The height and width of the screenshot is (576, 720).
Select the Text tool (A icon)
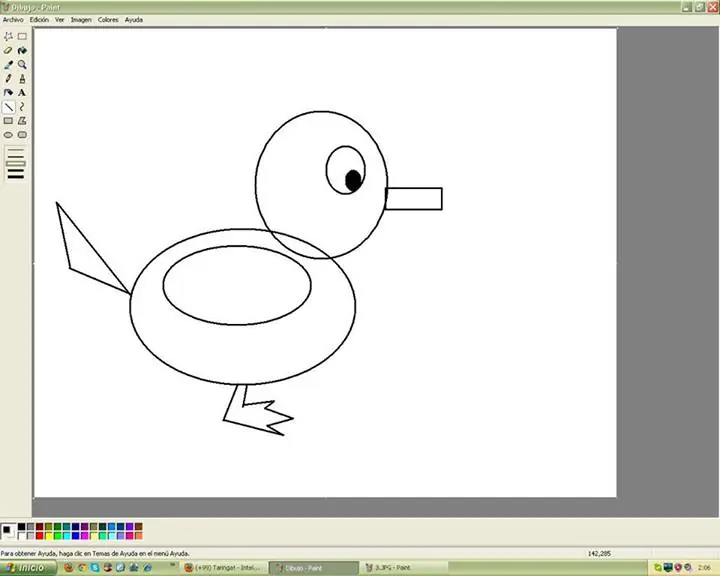22,92
